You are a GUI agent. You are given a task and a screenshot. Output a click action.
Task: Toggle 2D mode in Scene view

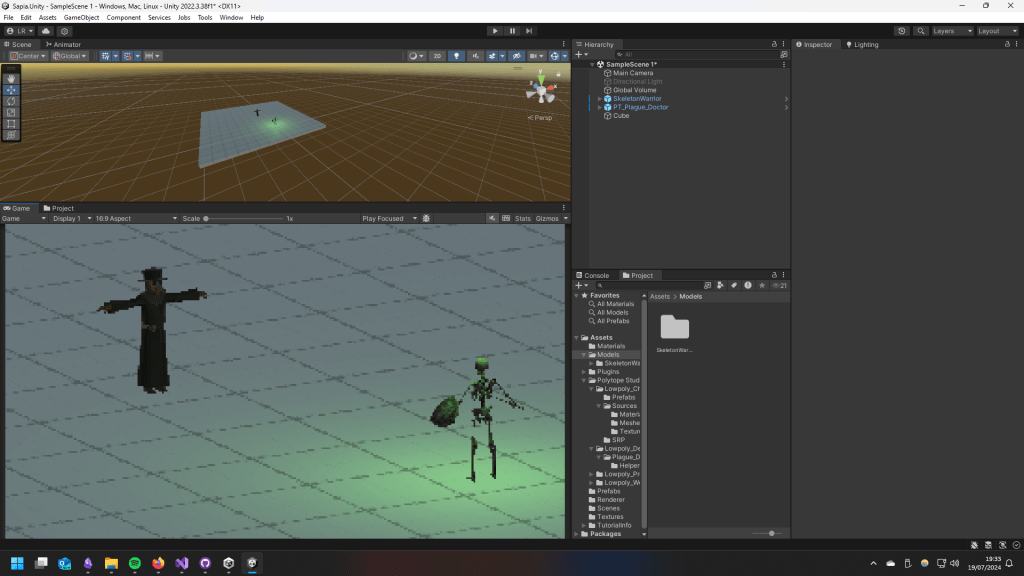point(437,56)
